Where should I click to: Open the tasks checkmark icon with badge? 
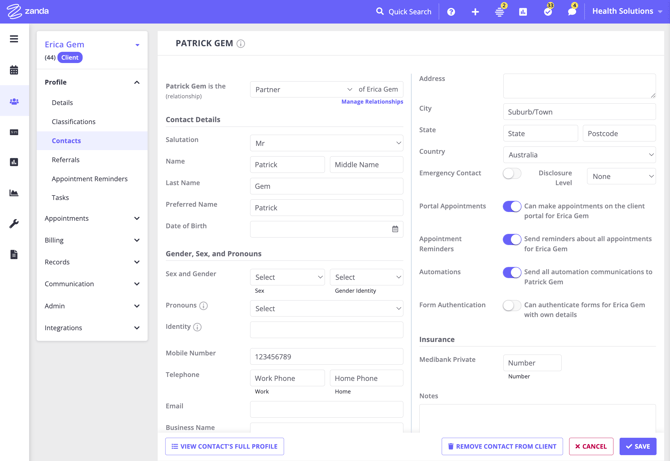[548, 12]
